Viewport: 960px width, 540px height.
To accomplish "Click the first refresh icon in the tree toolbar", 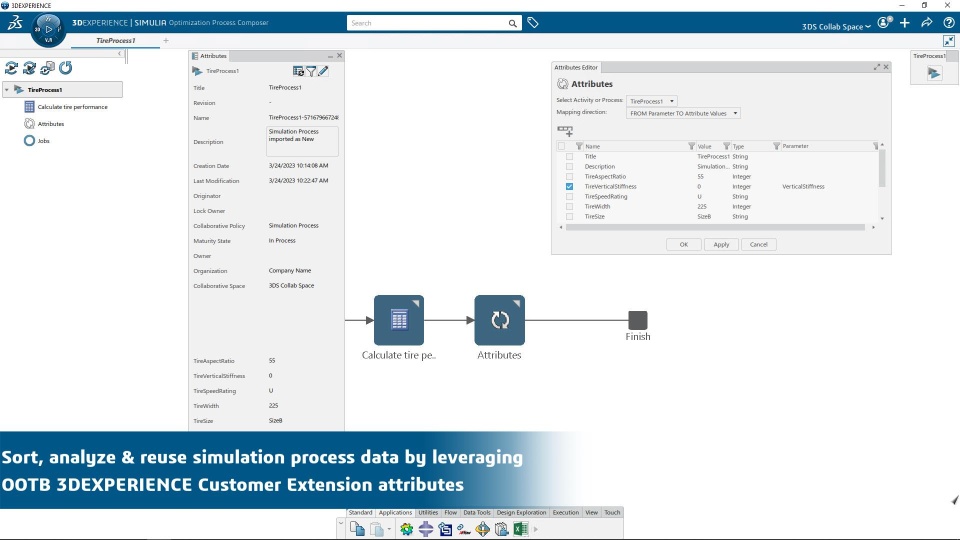I will pos(11,68).
